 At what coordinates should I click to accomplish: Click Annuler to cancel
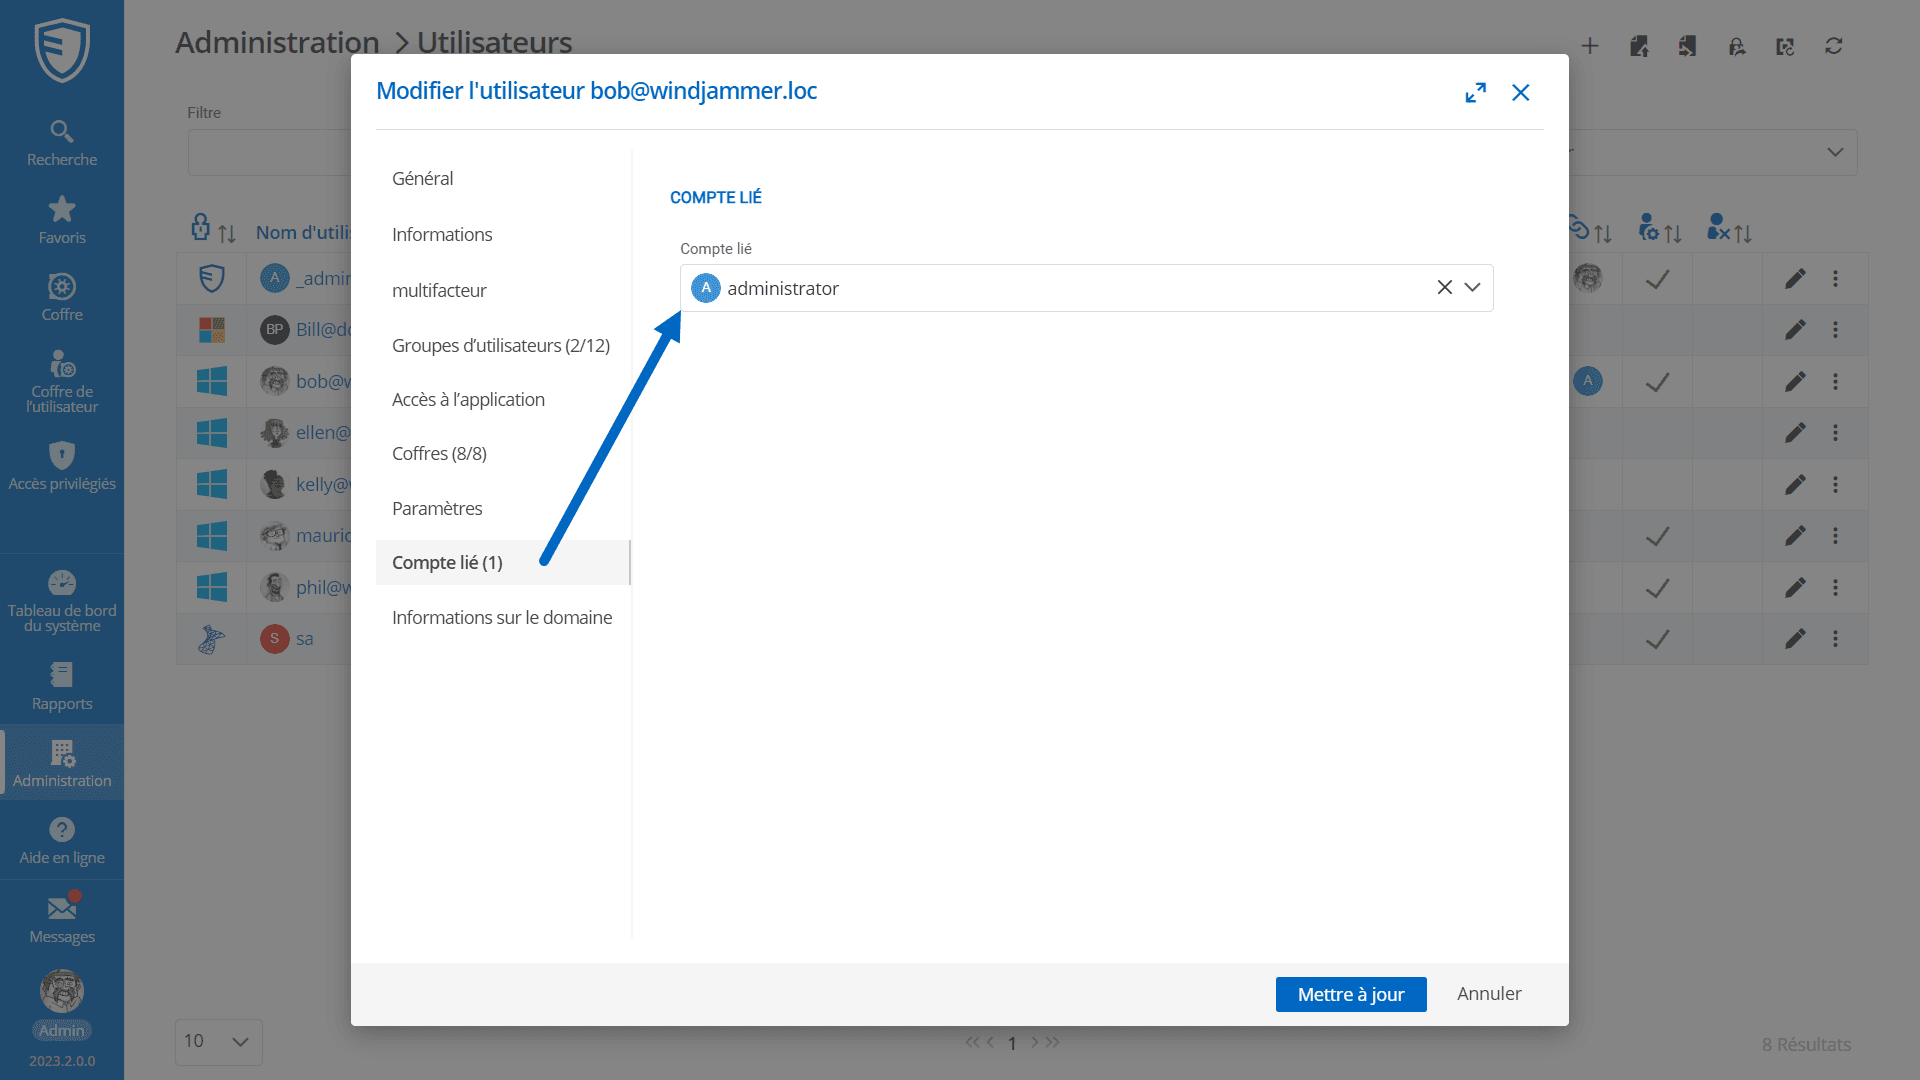pyautogui.click(x=1488, y=993)
